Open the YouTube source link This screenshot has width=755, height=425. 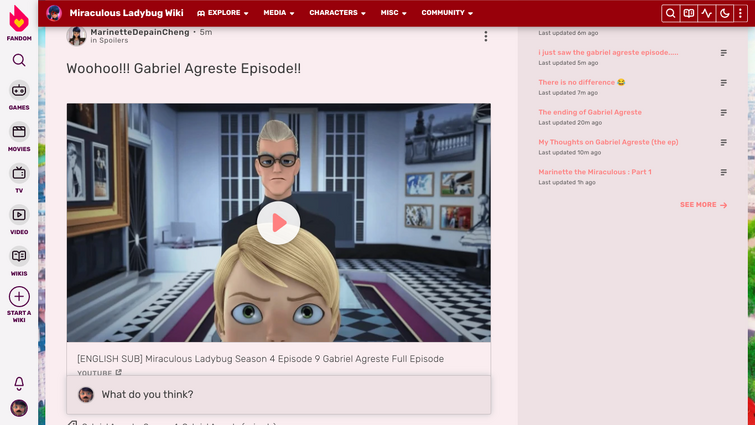[x=99, y=373]
